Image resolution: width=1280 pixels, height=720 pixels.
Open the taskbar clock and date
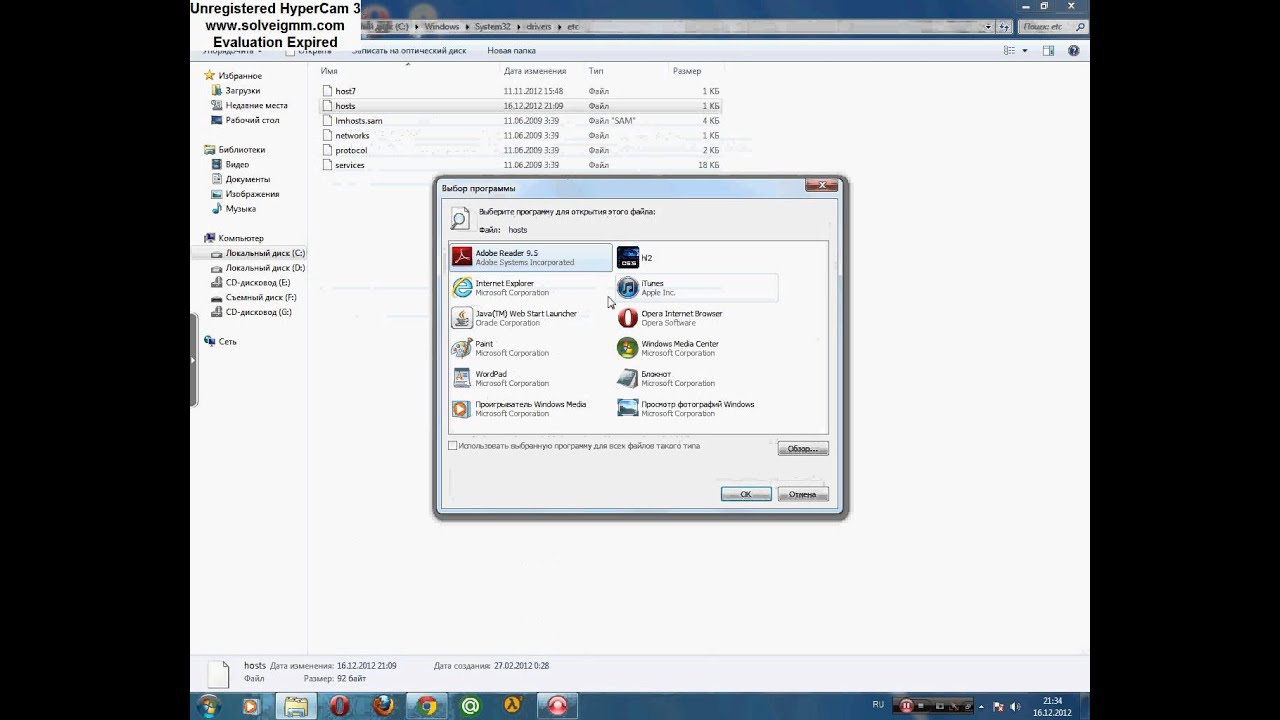1053,706
